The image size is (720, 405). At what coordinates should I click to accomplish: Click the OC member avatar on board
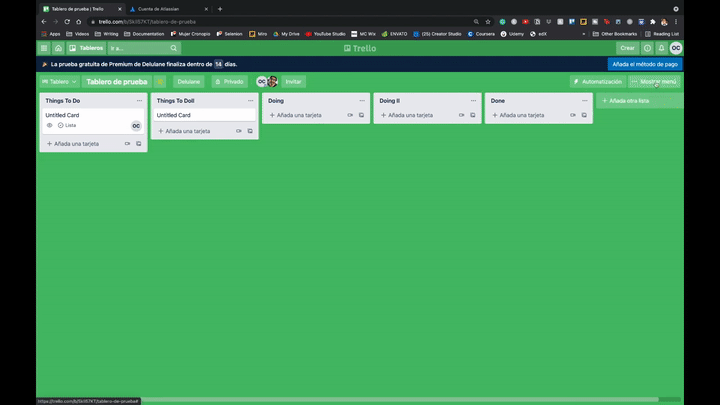tap(261, 82)
